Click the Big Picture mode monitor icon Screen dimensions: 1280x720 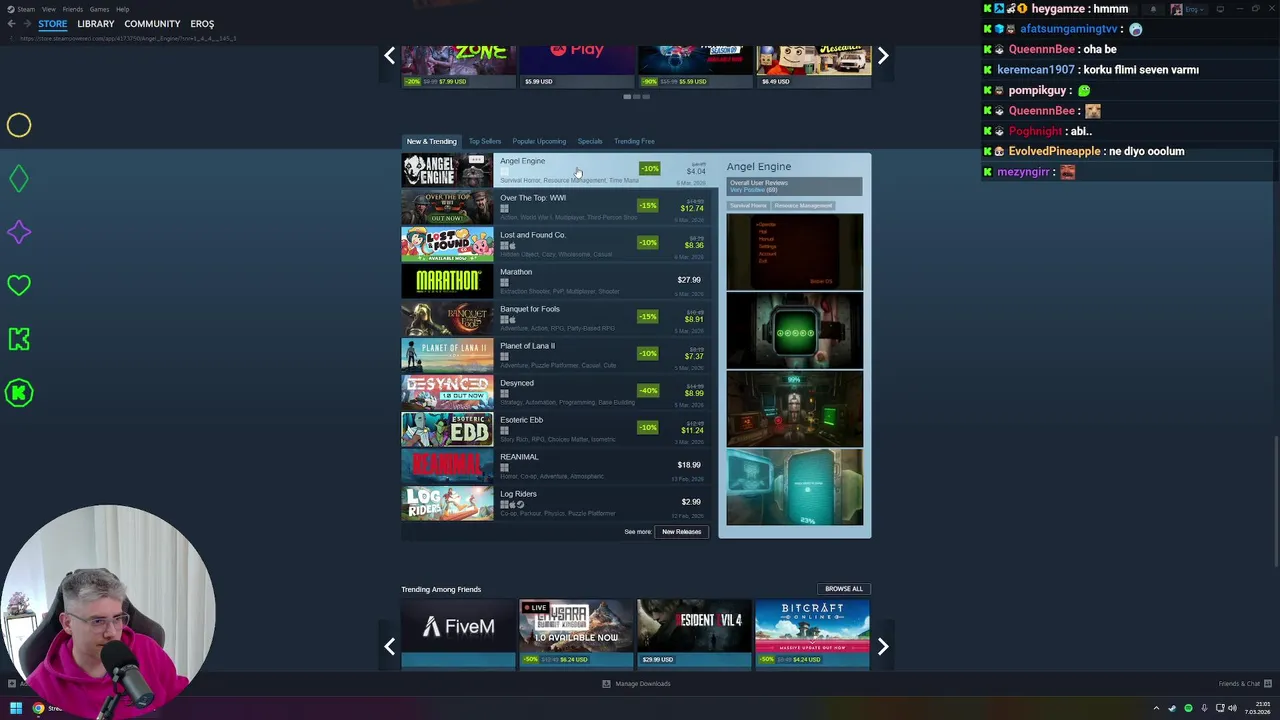pos(1220,9)
